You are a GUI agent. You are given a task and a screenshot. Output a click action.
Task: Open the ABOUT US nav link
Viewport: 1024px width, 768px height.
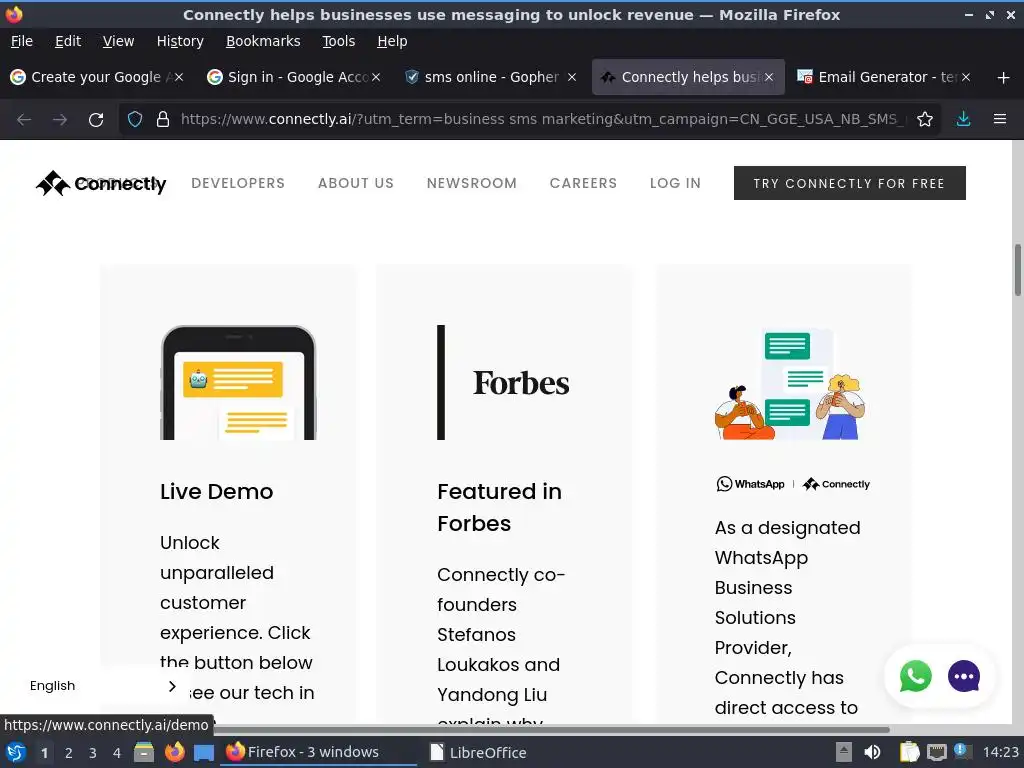click(356, 184)
